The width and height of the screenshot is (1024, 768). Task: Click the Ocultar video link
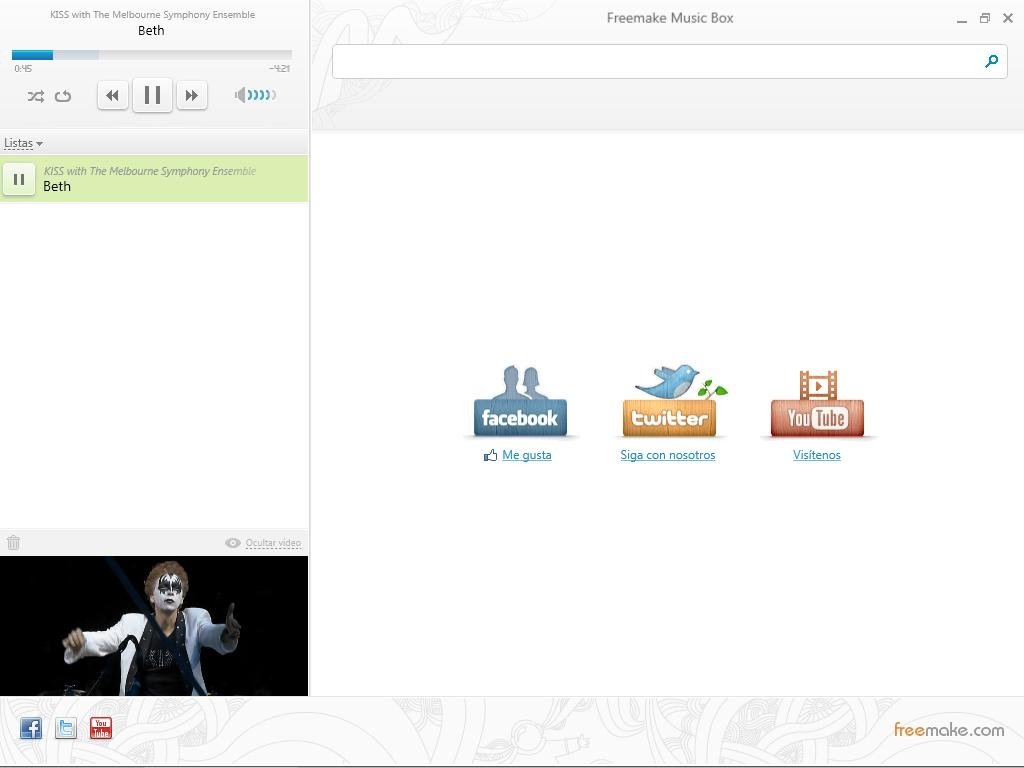point(273,543)
